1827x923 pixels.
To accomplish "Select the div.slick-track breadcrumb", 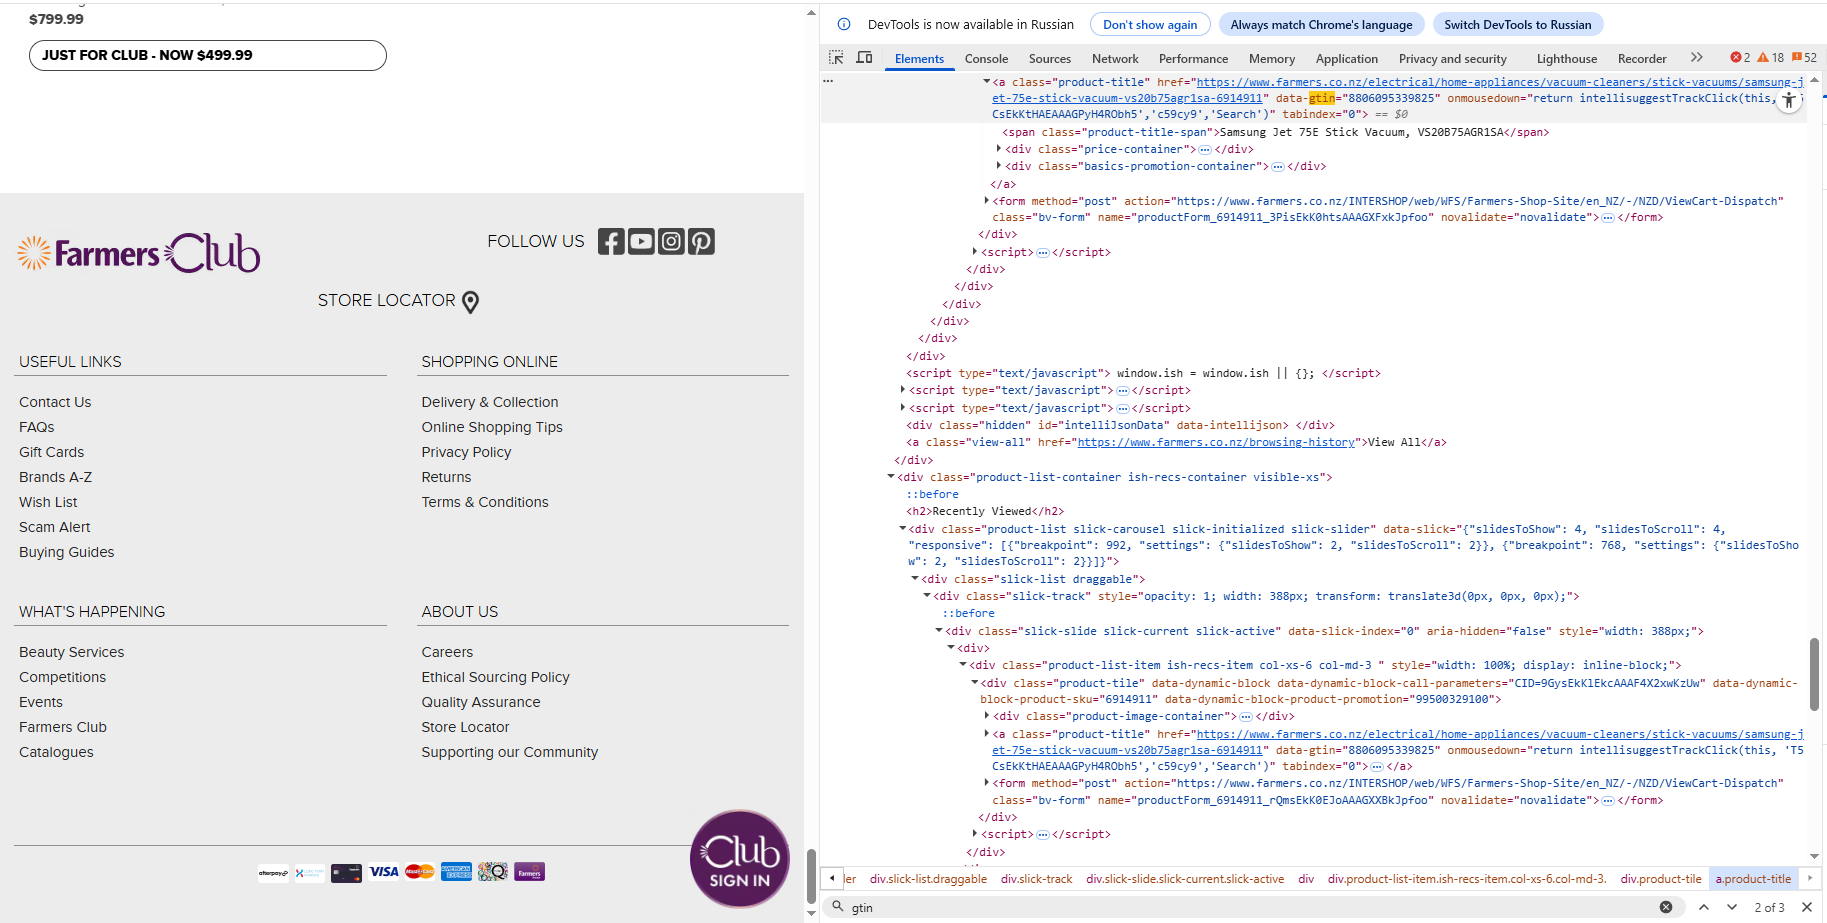I will 1036,879.
